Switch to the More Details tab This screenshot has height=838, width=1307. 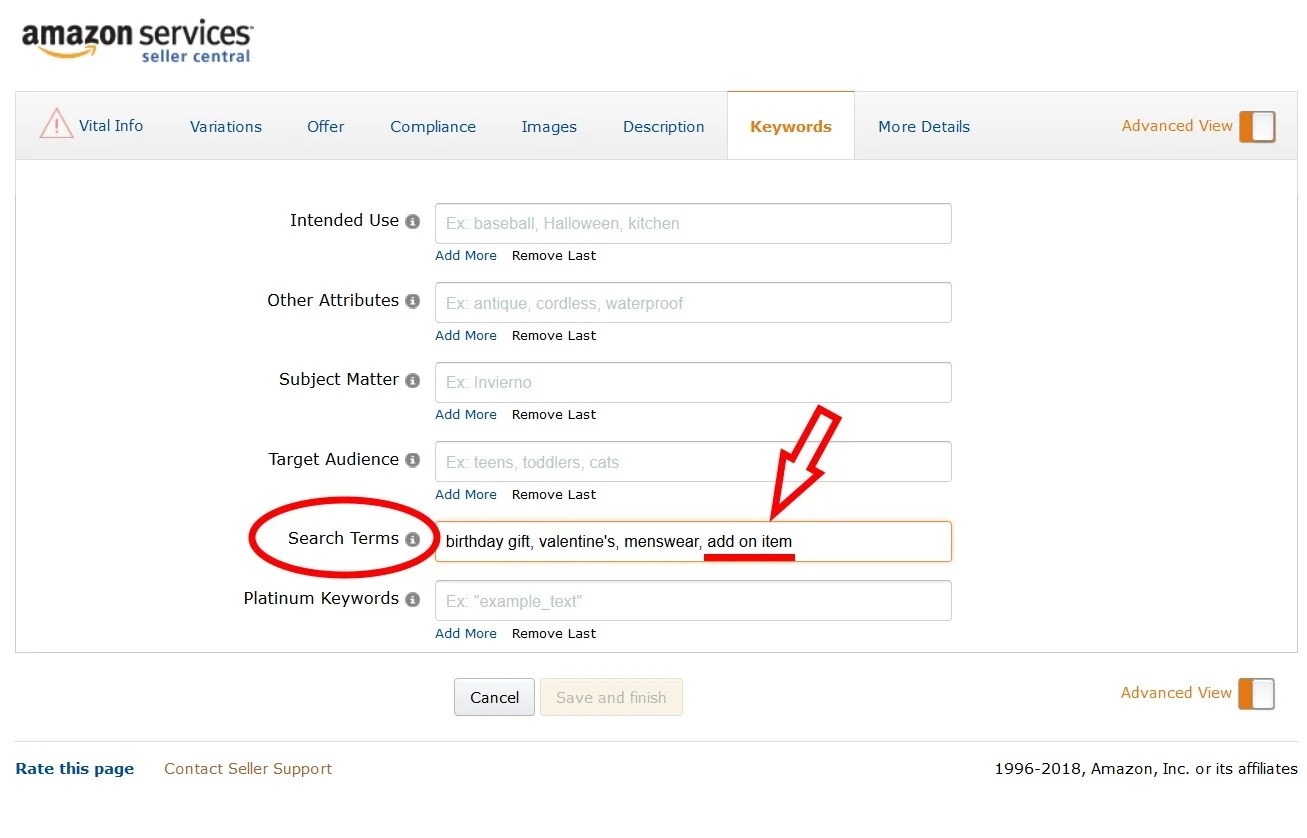pyautogui.click(x=923, y=126)
